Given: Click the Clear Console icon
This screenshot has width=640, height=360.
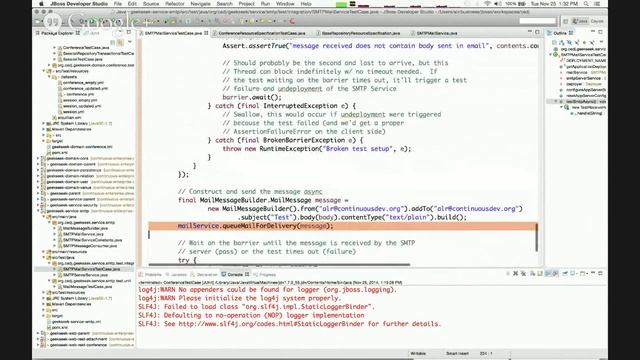Looking at the screenshot, I should [533, 273].
